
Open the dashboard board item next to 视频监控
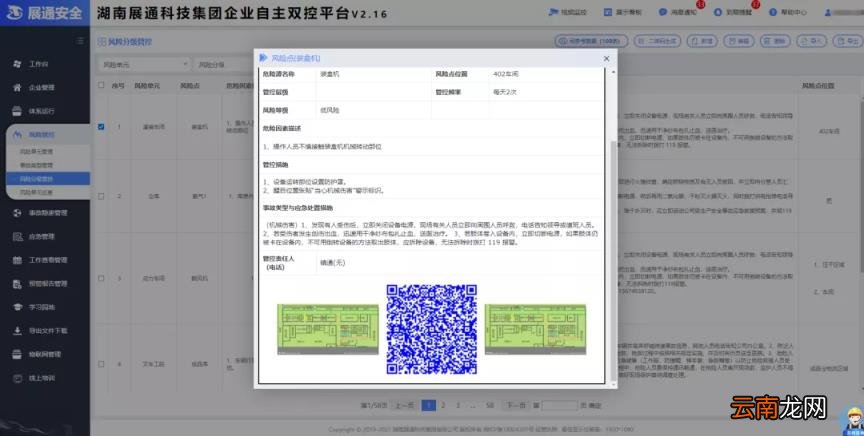(623, 12)
